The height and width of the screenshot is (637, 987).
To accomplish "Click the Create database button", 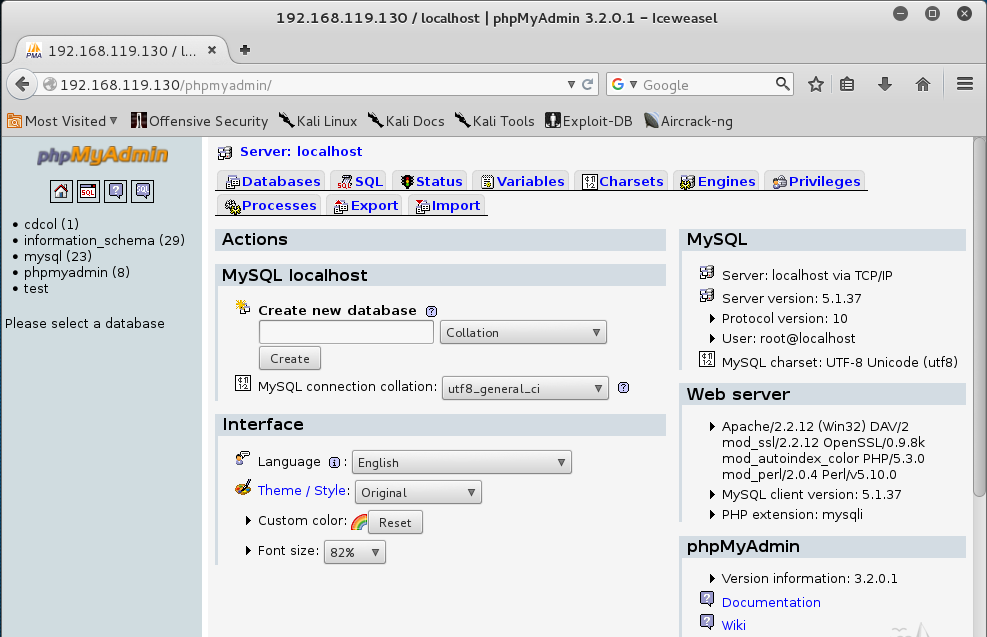I will click(290, 358).
